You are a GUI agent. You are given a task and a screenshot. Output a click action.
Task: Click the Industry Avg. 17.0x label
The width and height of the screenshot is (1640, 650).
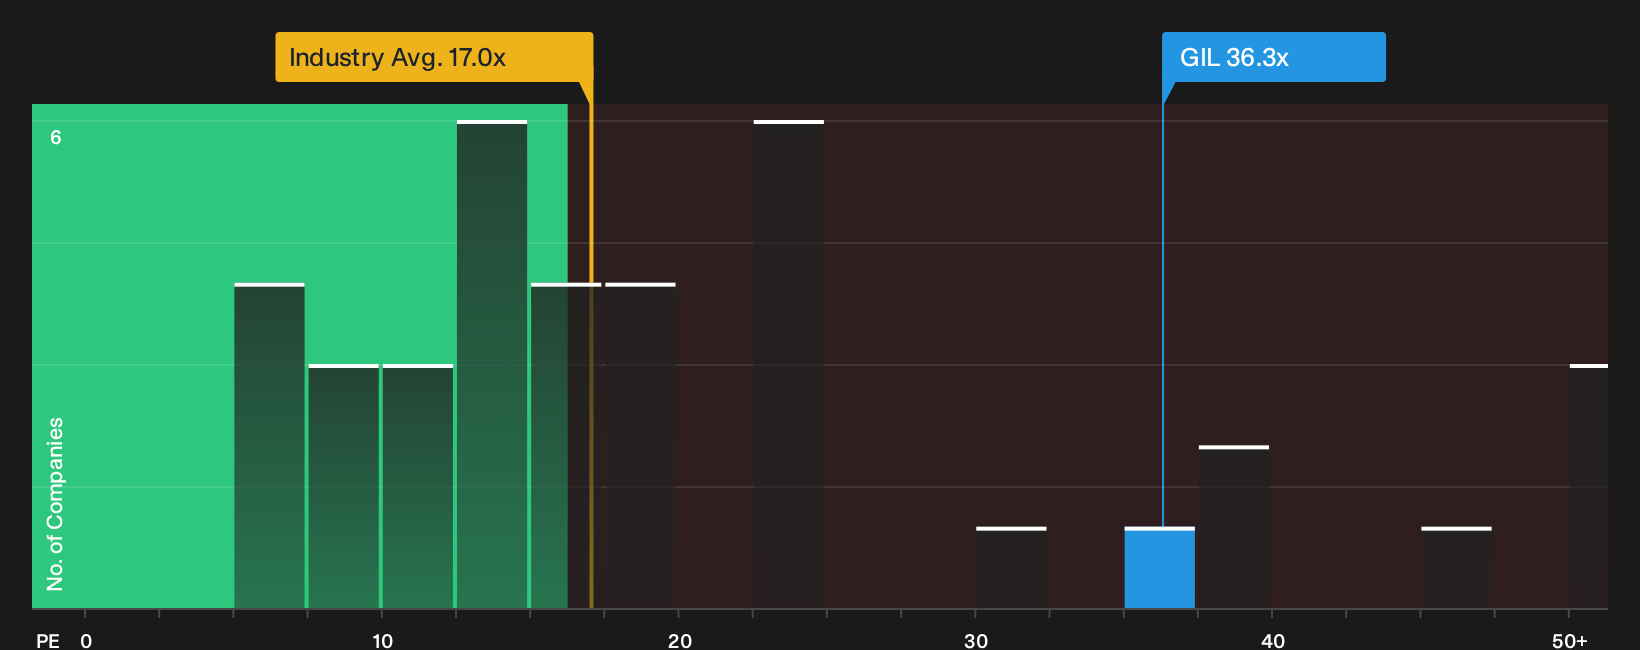pos(434,57)
